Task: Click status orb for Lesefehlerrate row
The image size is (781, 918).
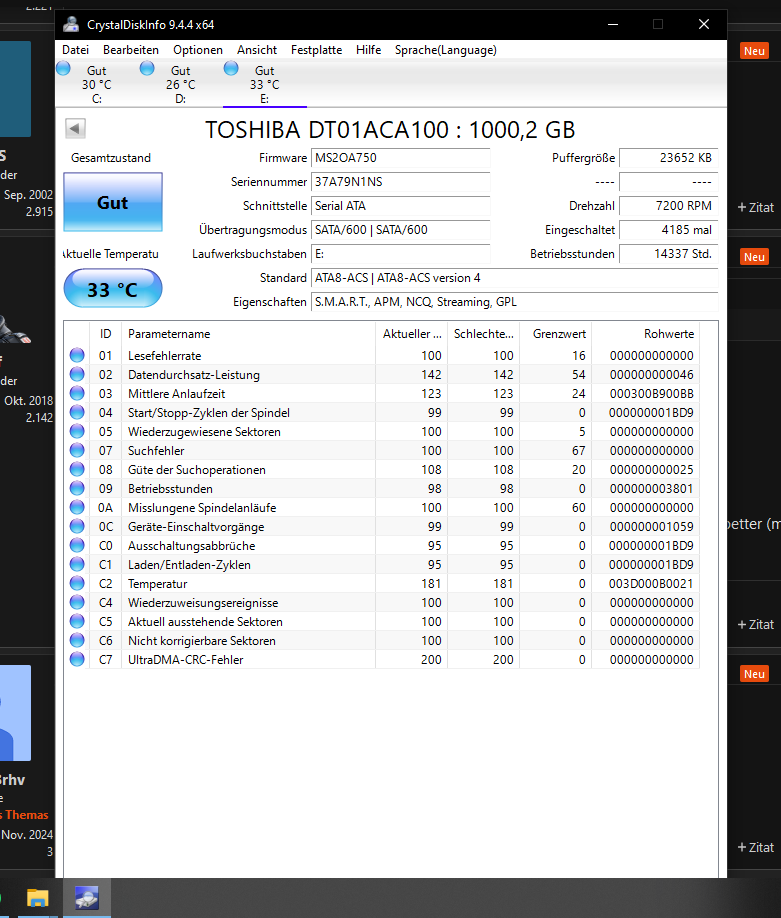Action: pos(77,355)
